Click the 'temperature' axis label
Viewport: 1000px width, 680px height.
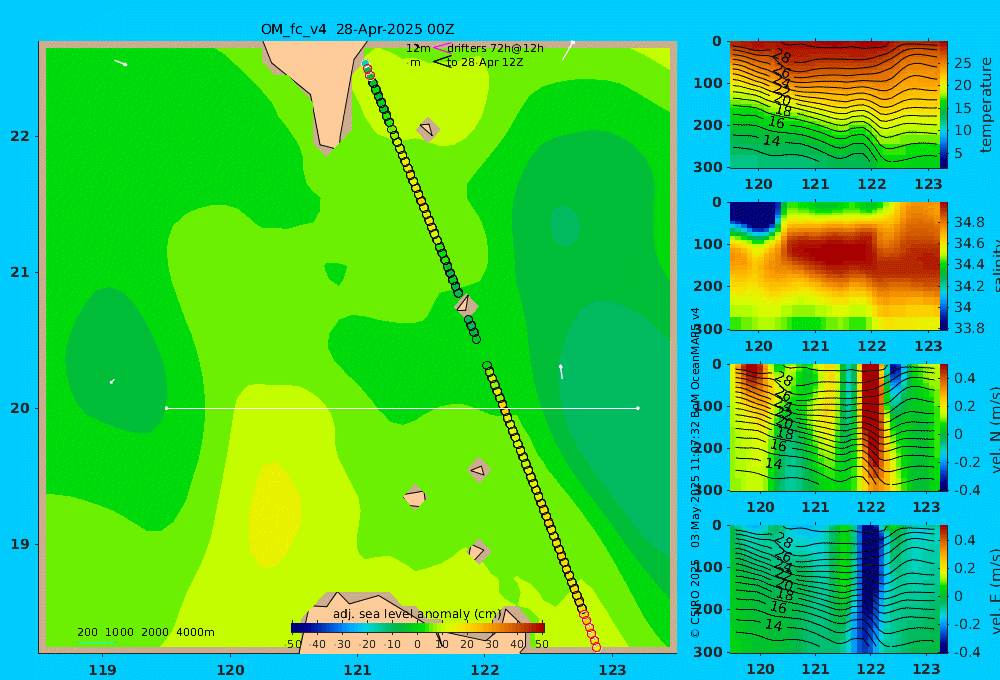(x=987, y=105)
